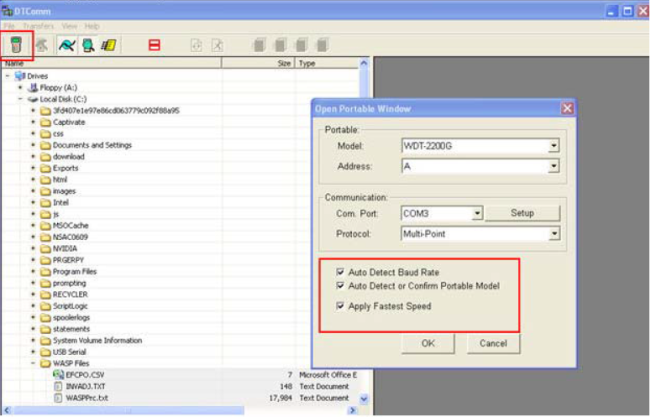Click the blue-green wave toolbar icon
Image resolution: width=651 pixels, height=417 pixels.
coord(66,45)
